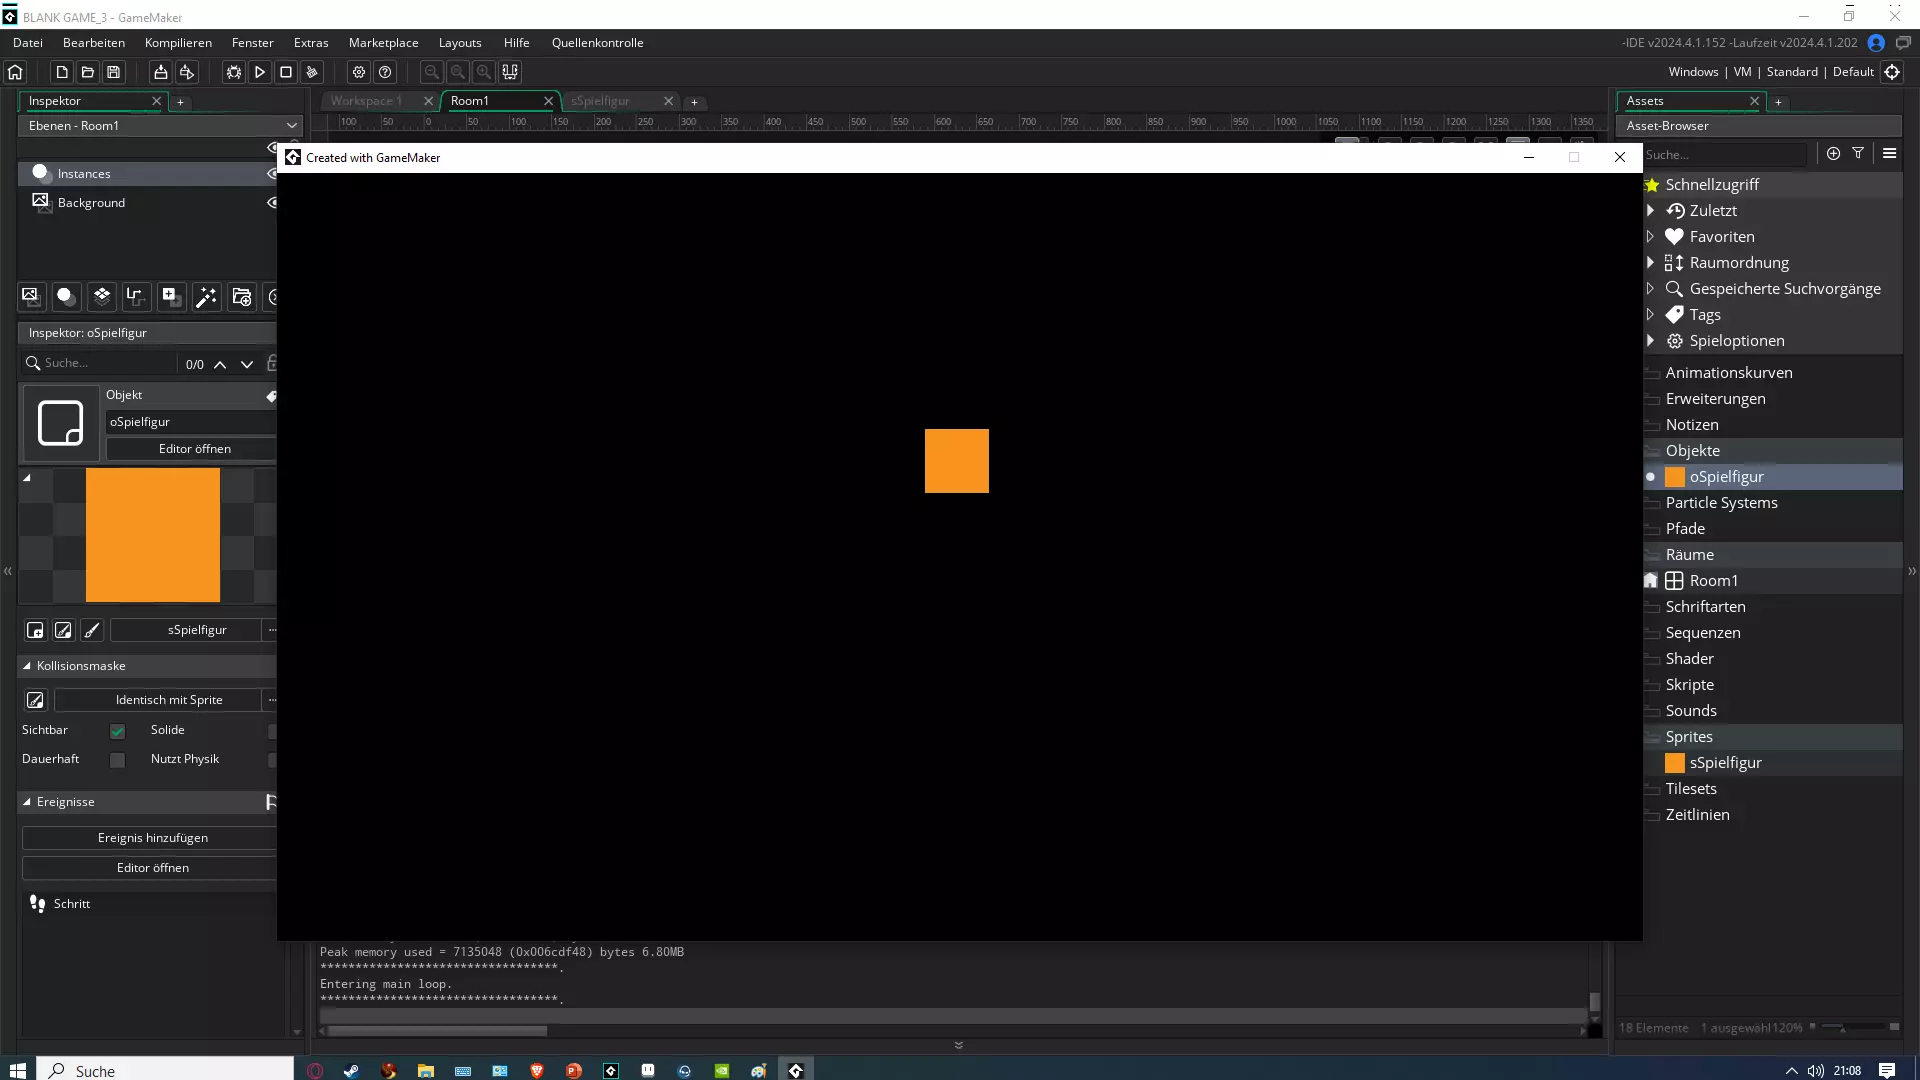Click the orange sprite preview in the inspector
The width and height of the screenshot is (1920, 1080).
coord(152,535)
